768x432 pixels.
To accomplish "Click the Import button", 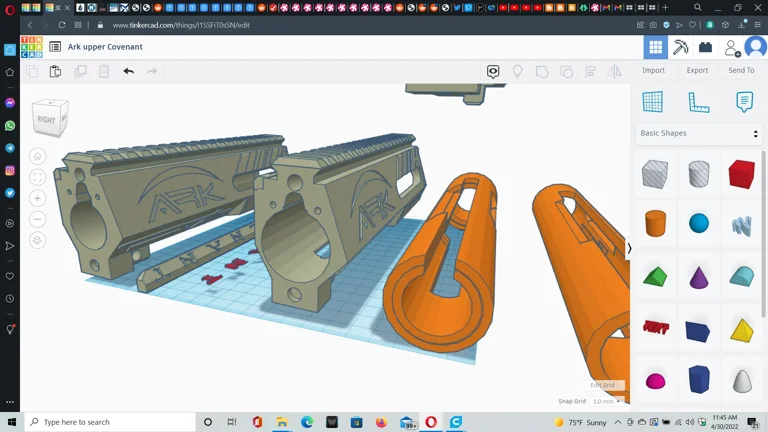I will point(653,71).
